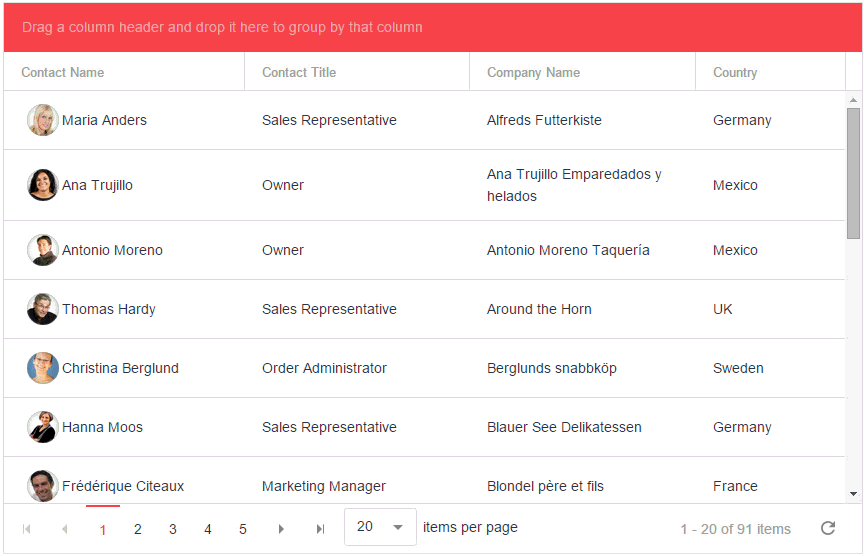Viewport: 864px width, 556px height.
Task: Go to page 3
Action: click(173, 529)
